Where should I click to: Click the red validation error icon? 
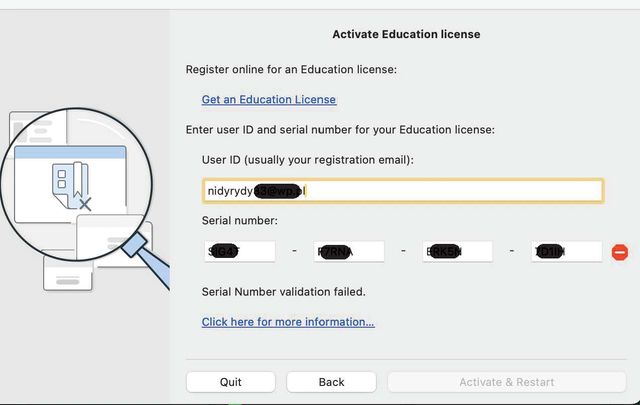pyautogui.click(x=620, y=252)
